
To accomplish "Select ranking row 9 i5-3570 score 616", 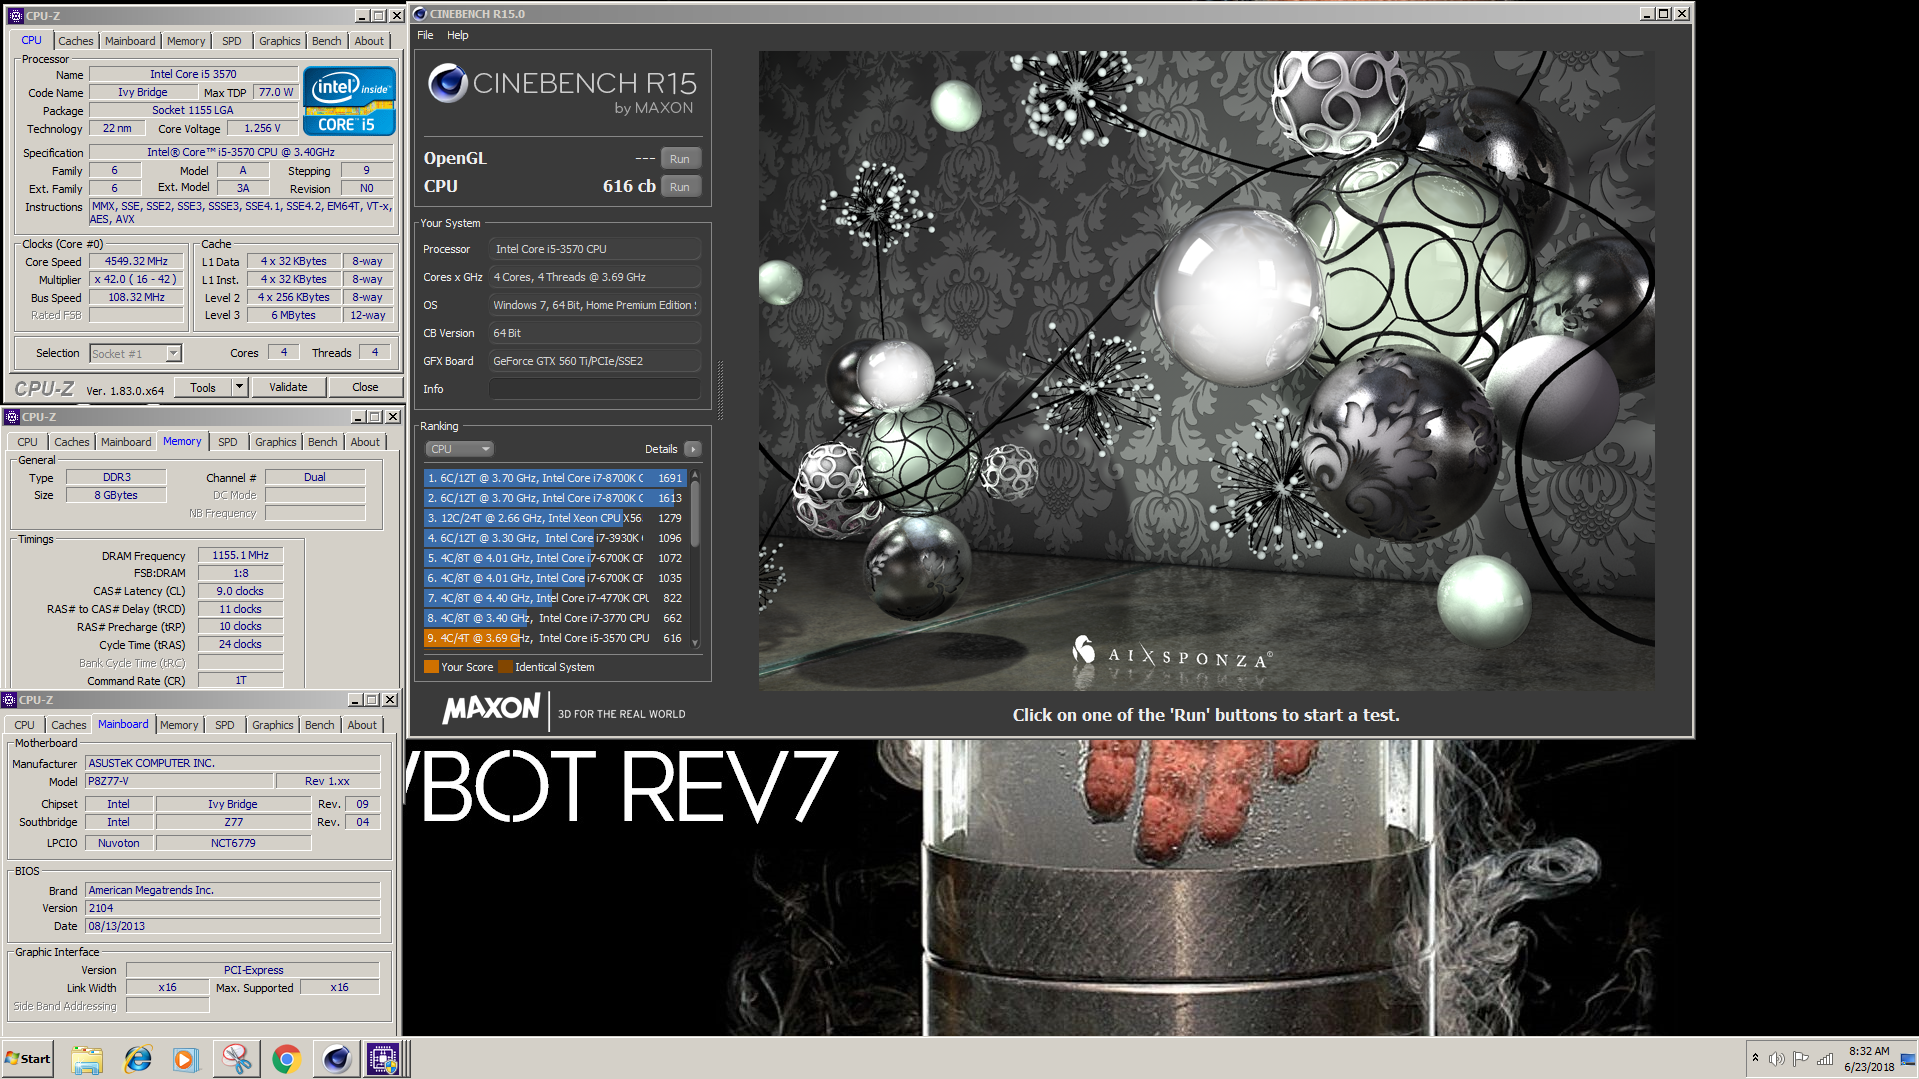I will (555, 638).
